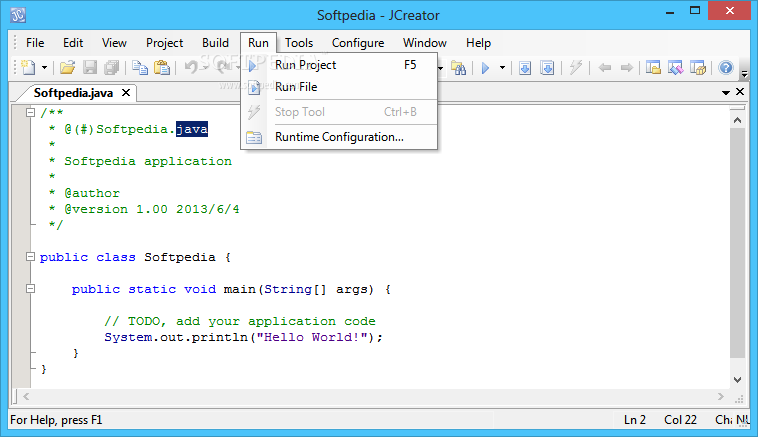This screenshot has width=758, height=437.
Task: Collapse the main method fold
Action: point(30,289)
